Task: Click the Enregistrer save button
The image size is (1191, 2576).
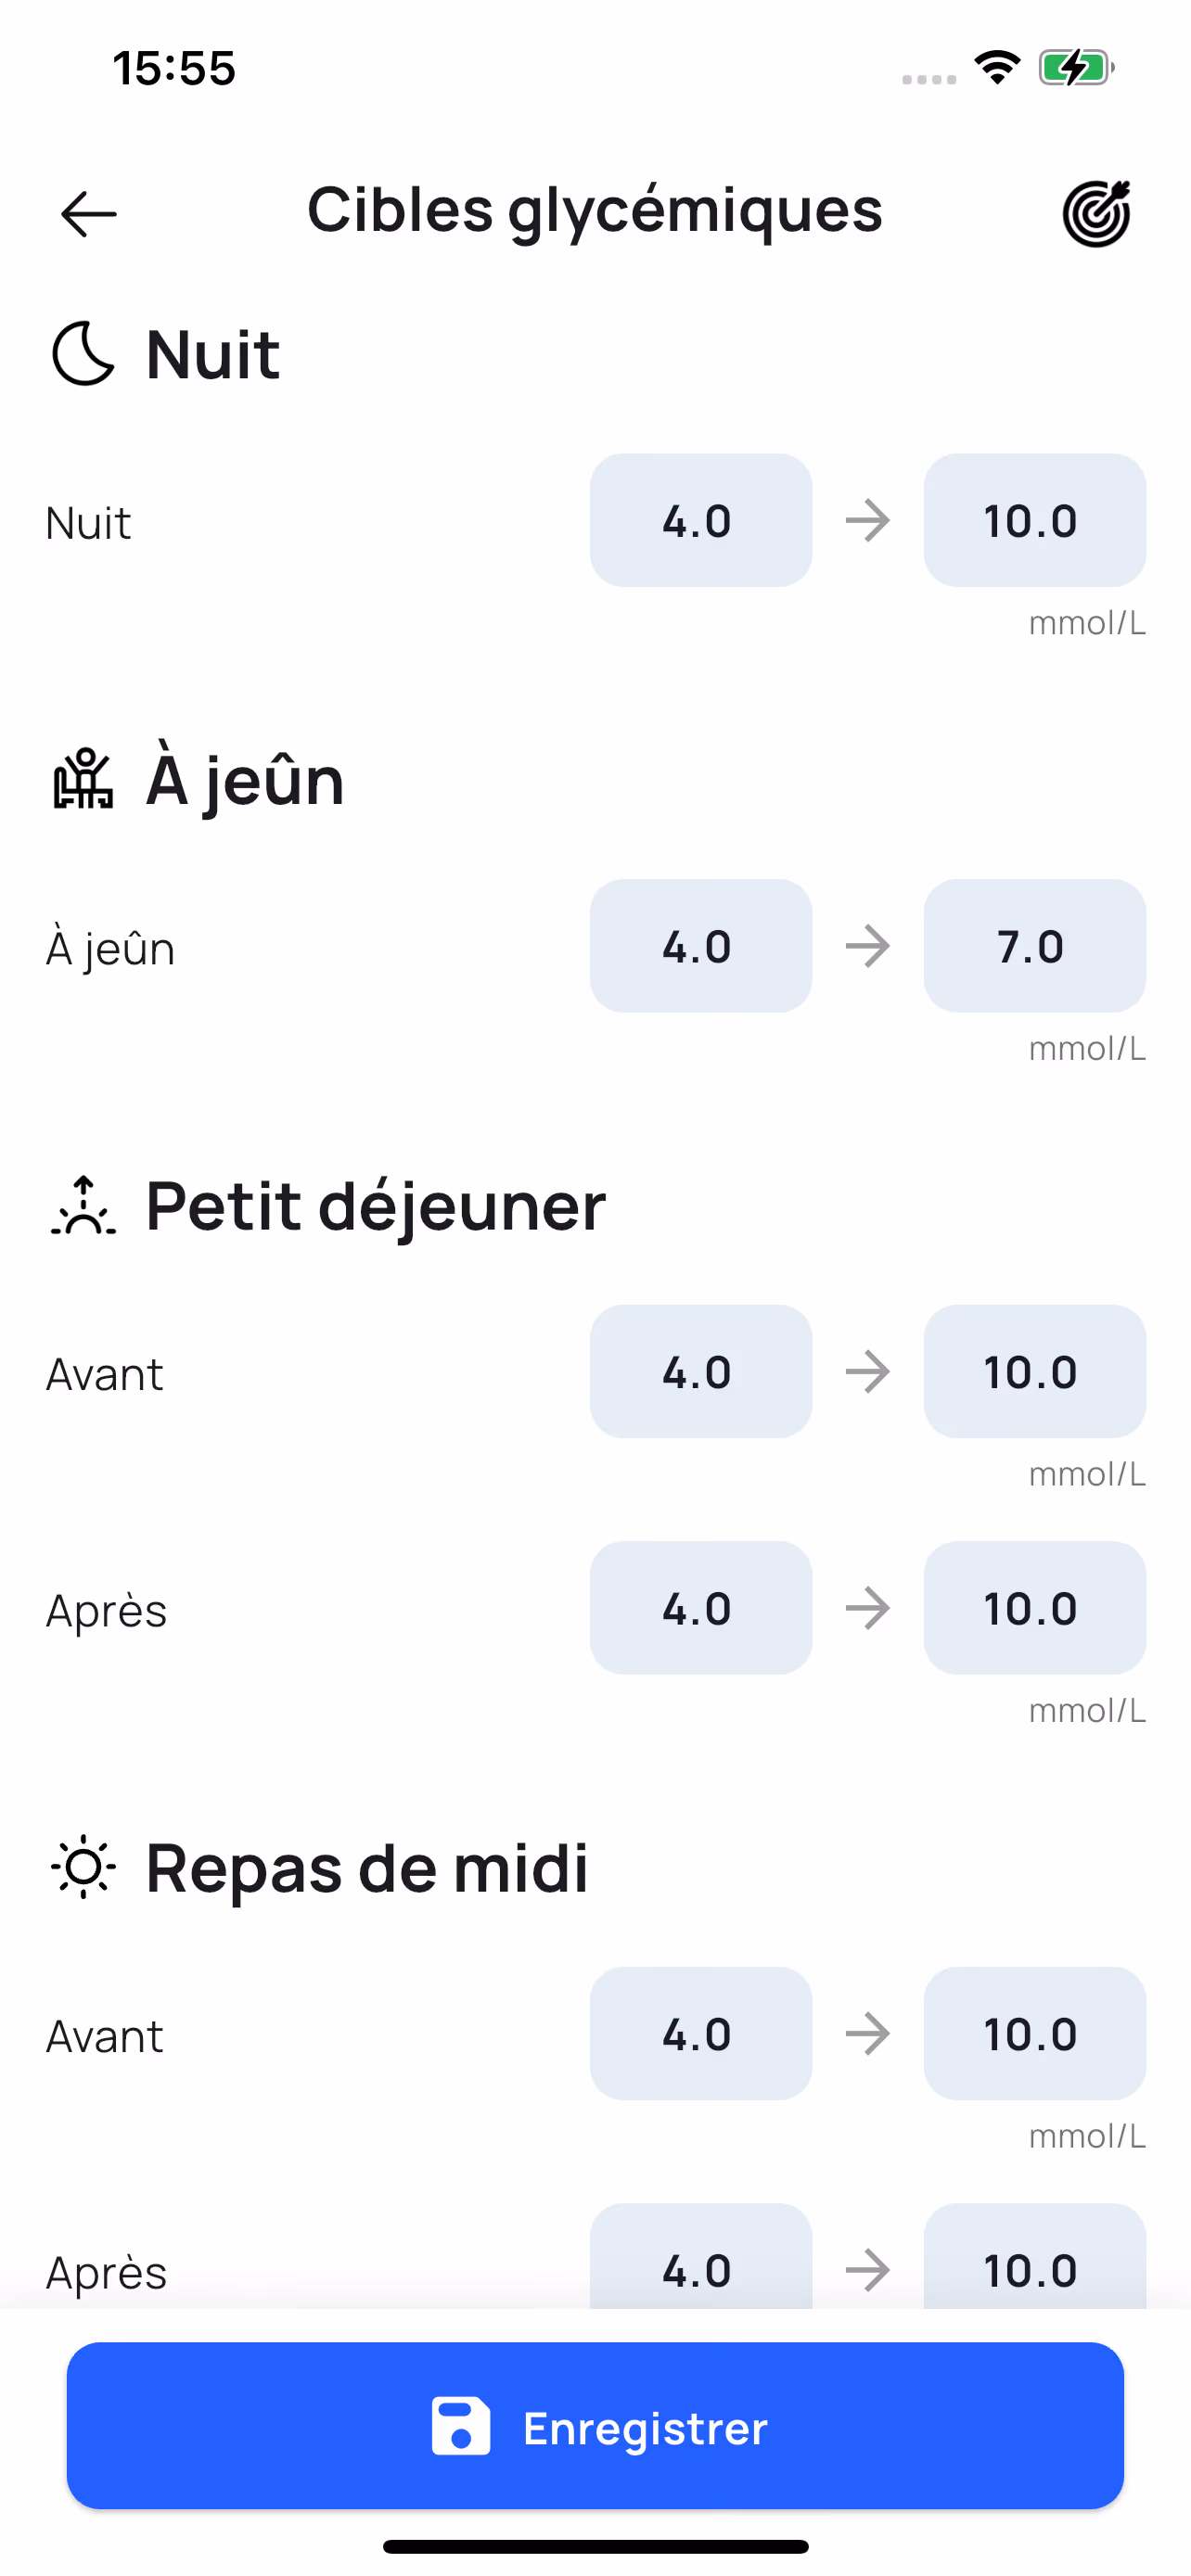Action: pyautogui.click(x=595, y=2427)
